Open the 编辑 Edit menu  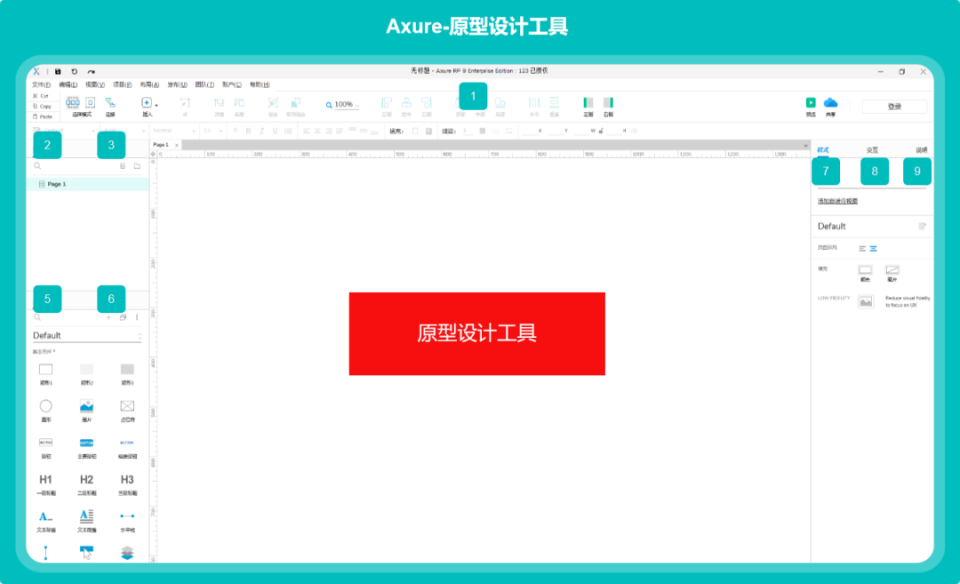pos(68,84)
